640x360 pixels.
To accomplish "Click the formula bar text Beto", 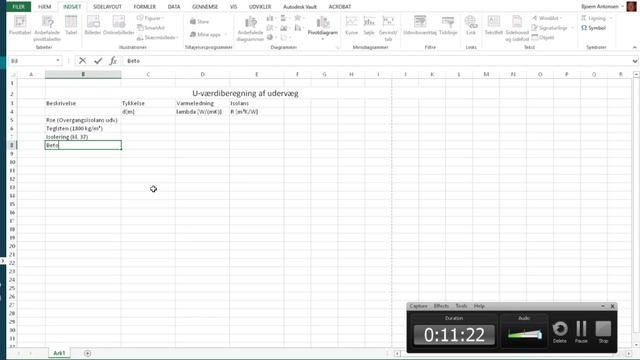I will point(133,61).
